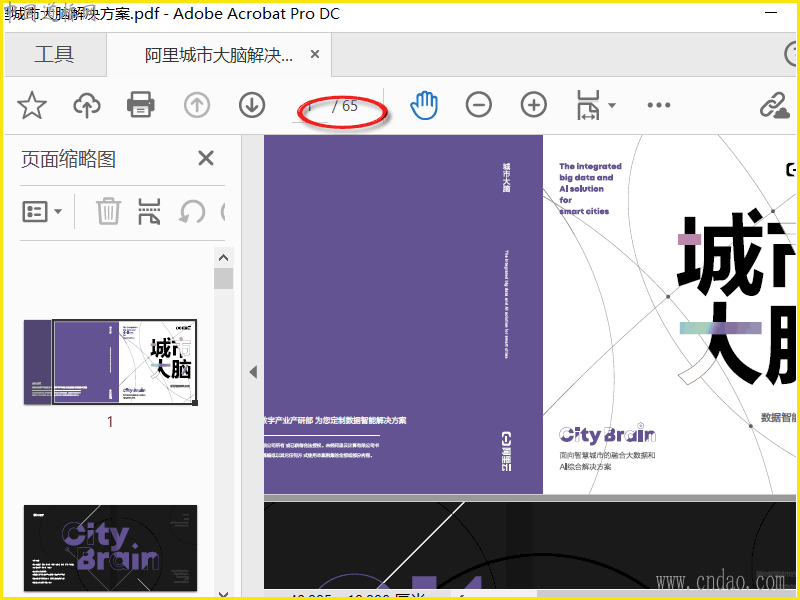800x600 pixels.
Task: Close the 页面缩略图 panel
Action: 206,158
